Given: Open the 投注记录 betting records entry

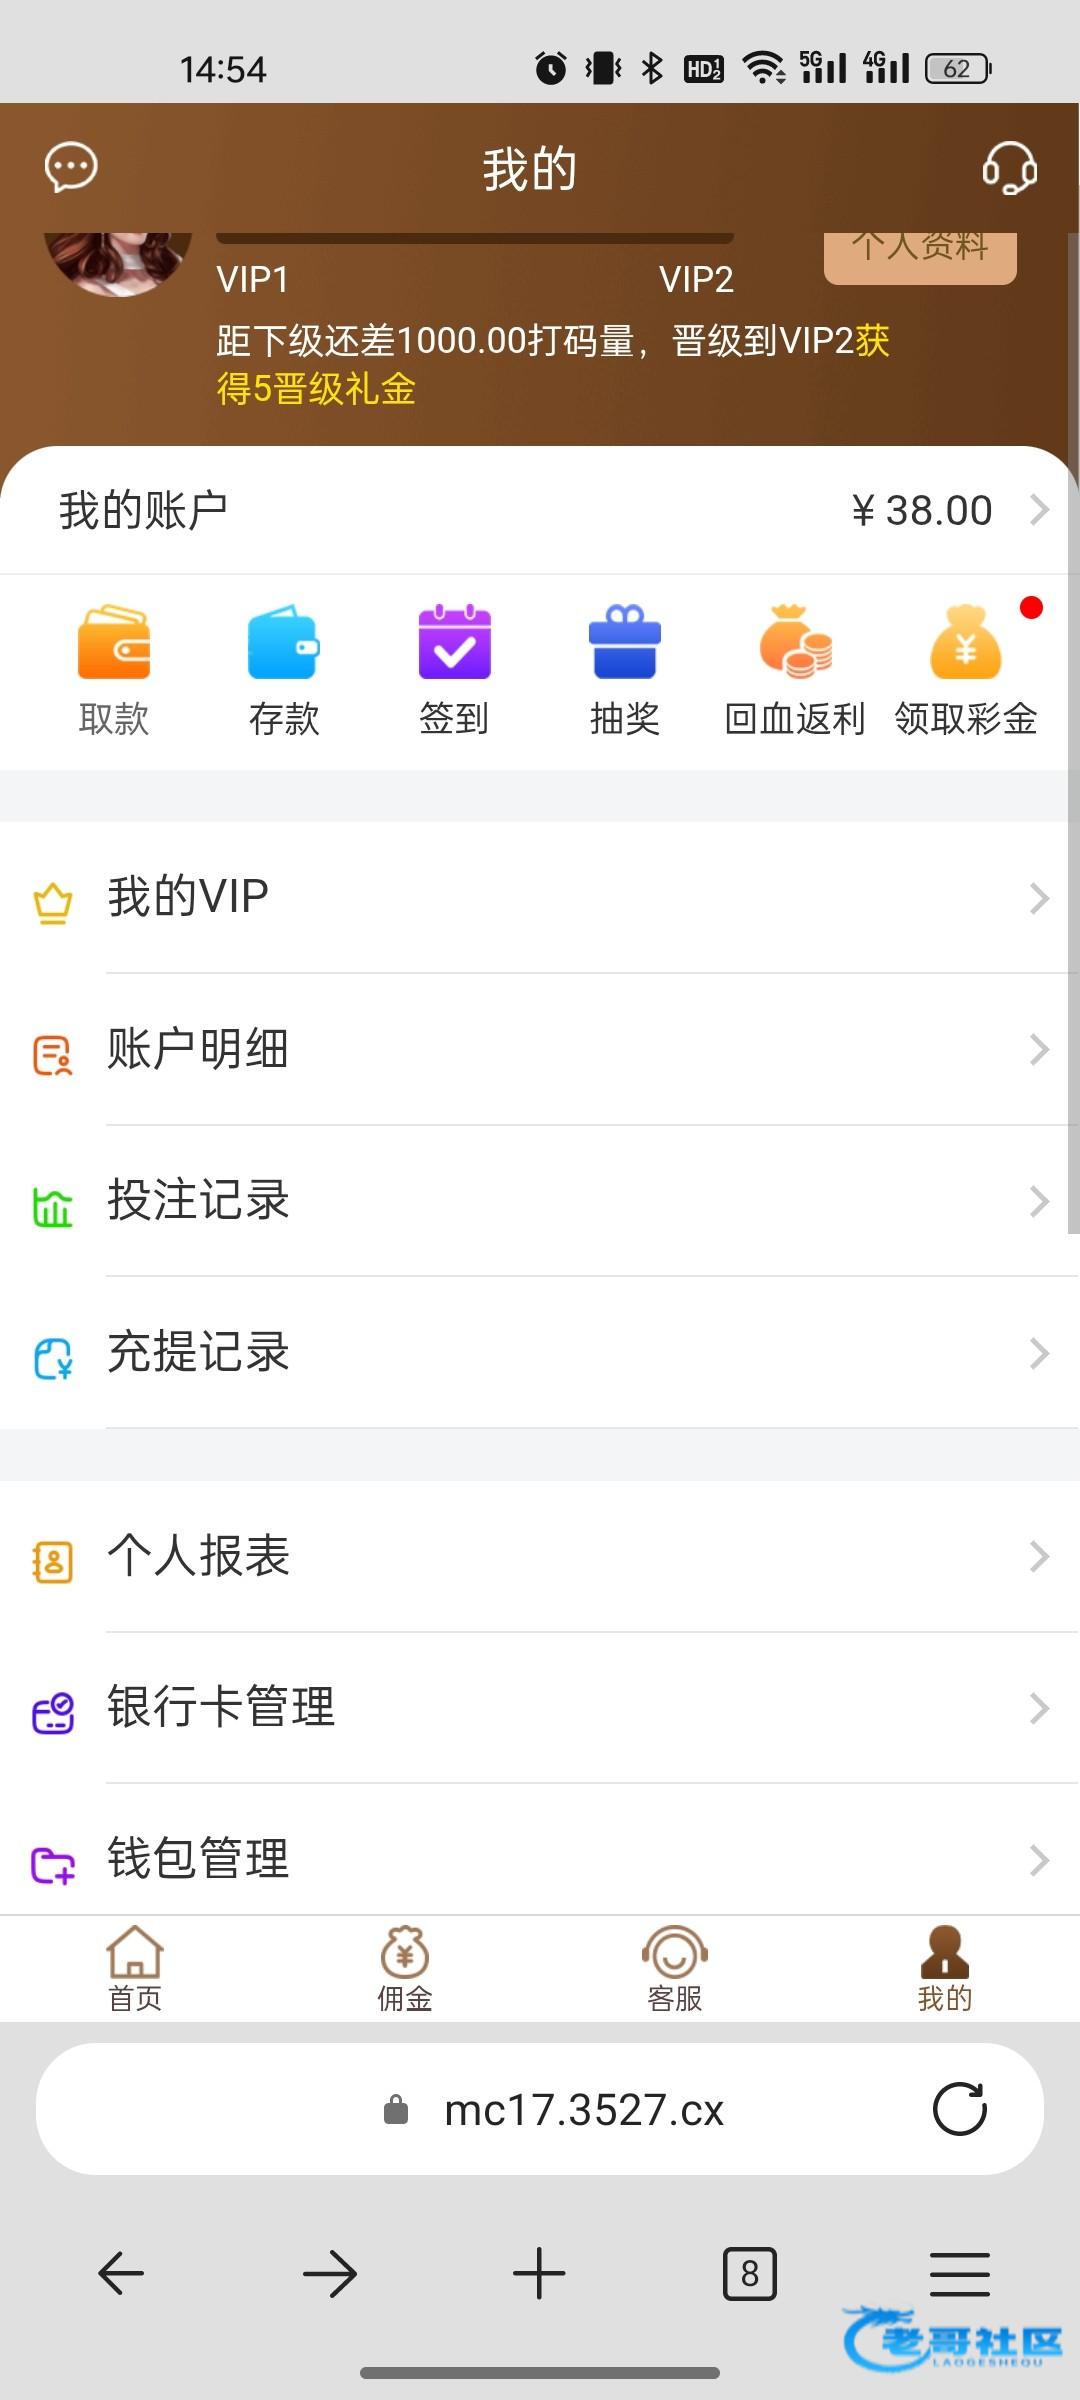Looking at the screenshot, I should 198,1200.
